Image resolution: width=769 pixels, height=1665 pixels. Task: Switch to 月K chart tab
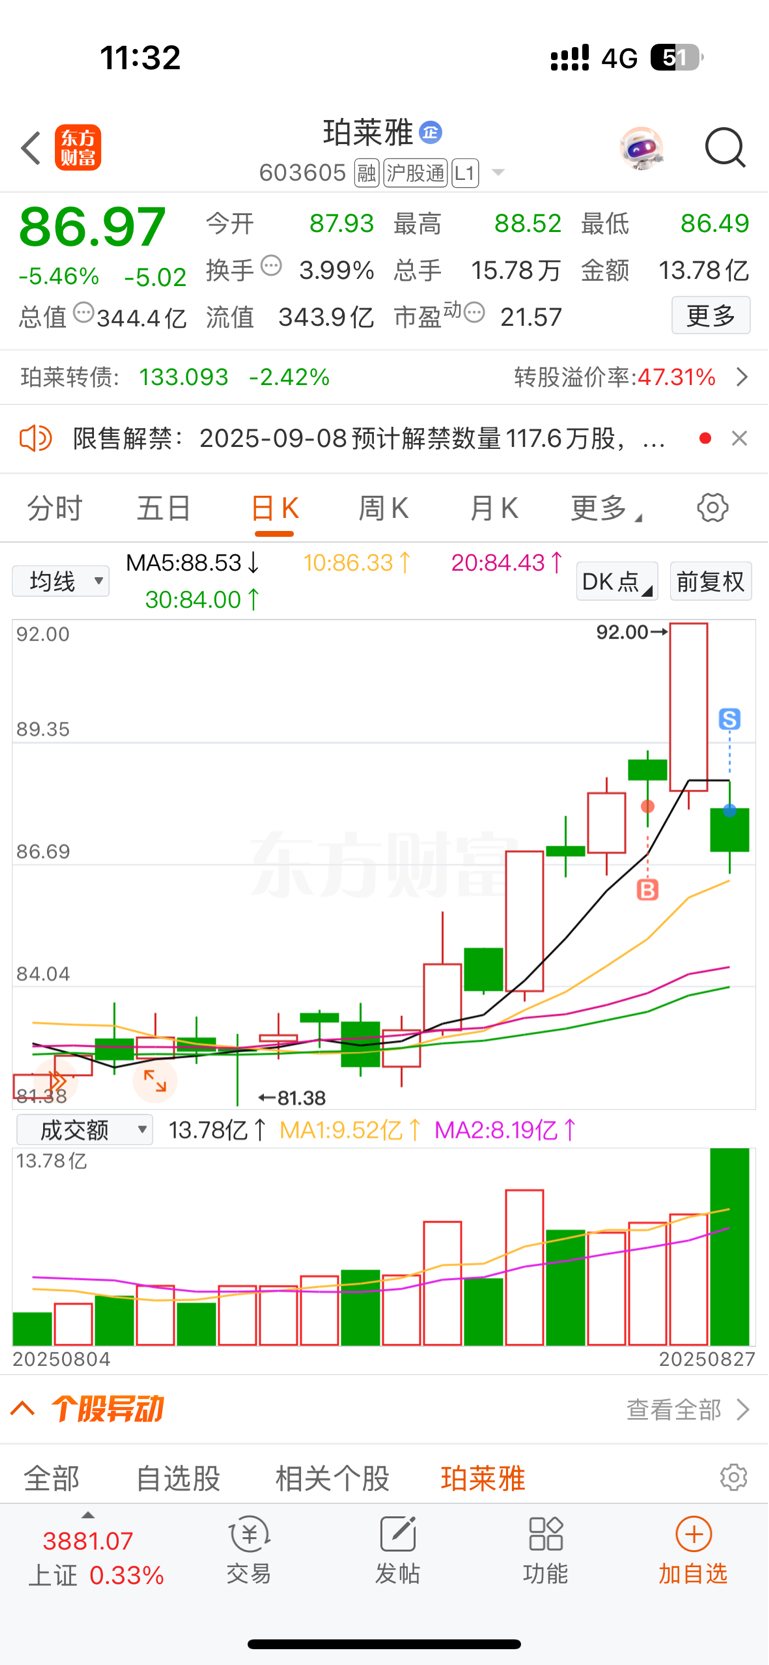click(494, 508)
